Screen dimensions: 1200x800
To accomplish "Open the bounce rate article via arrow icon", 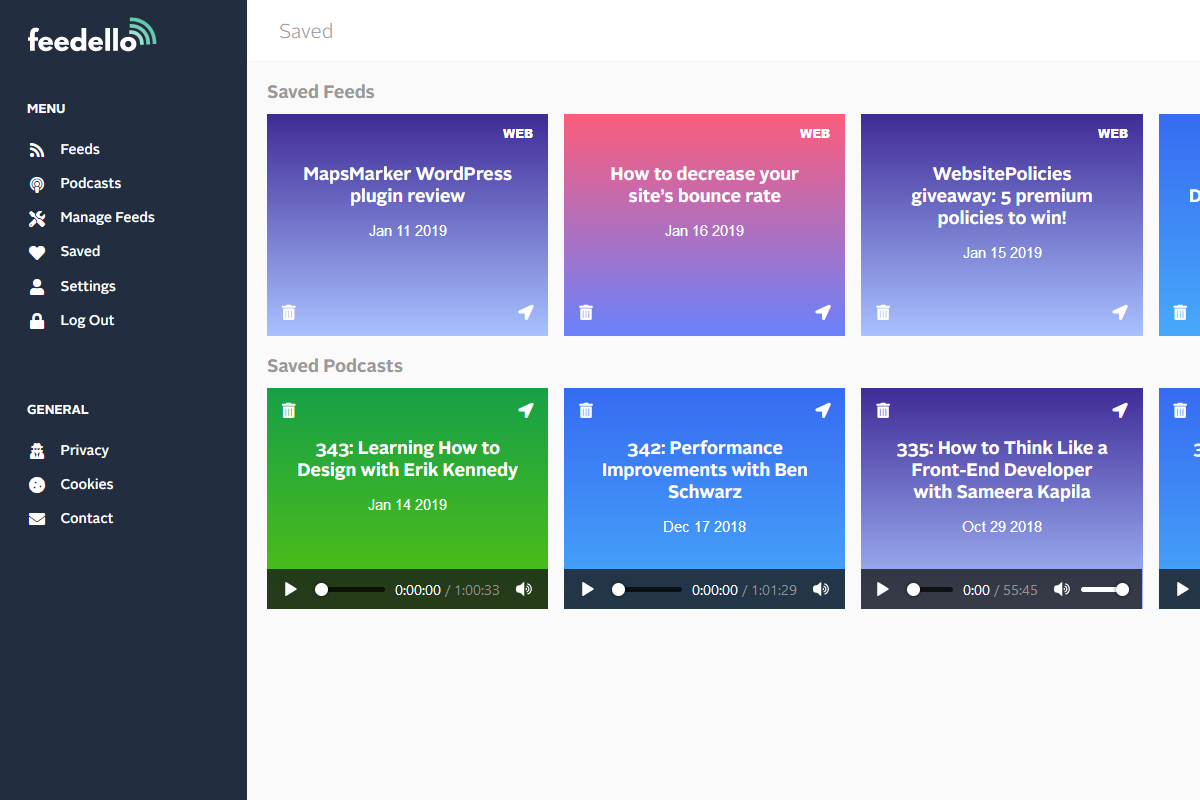I will tap(823, 312).
